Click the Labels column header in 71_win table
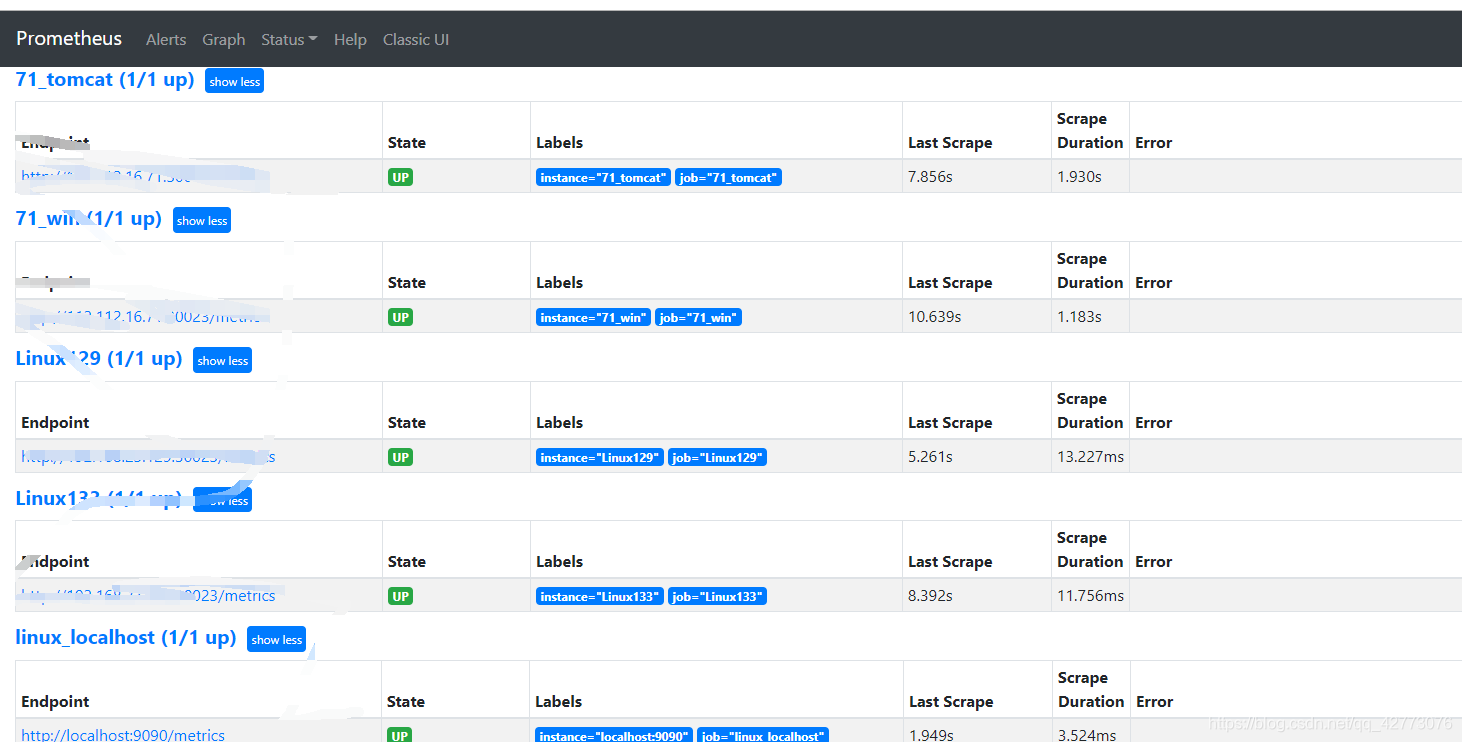Image resolution: width=1462 pixels, height=742 pixels. point(559,283)
